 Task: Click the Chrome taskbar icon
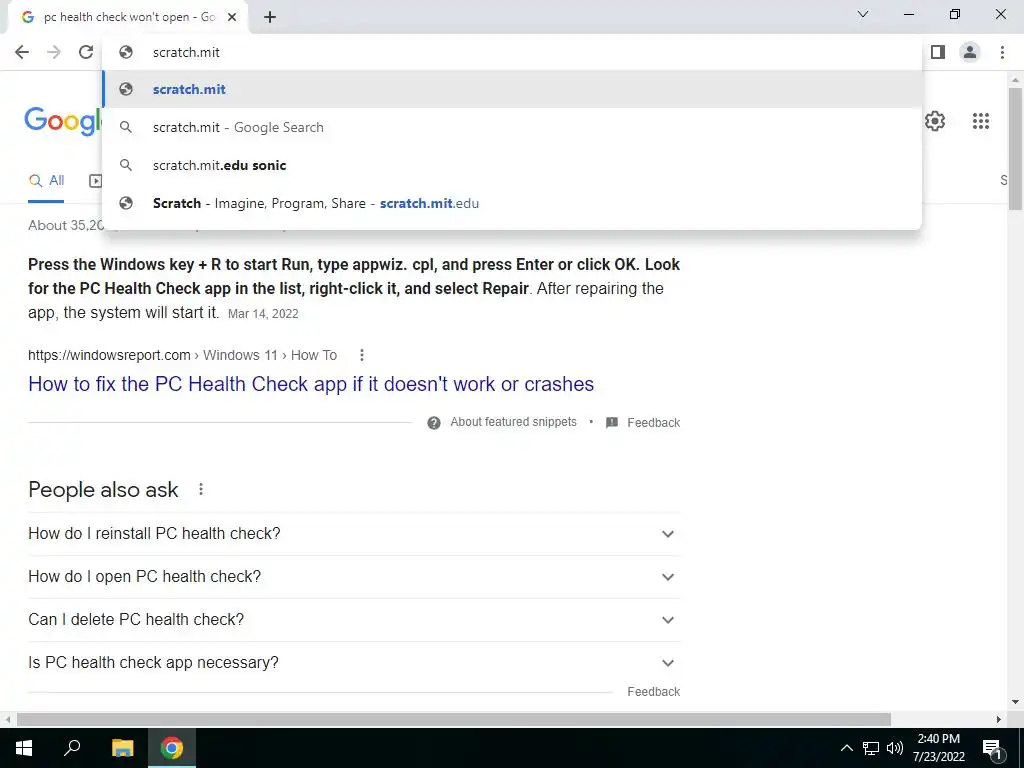[x=172, y=748]
